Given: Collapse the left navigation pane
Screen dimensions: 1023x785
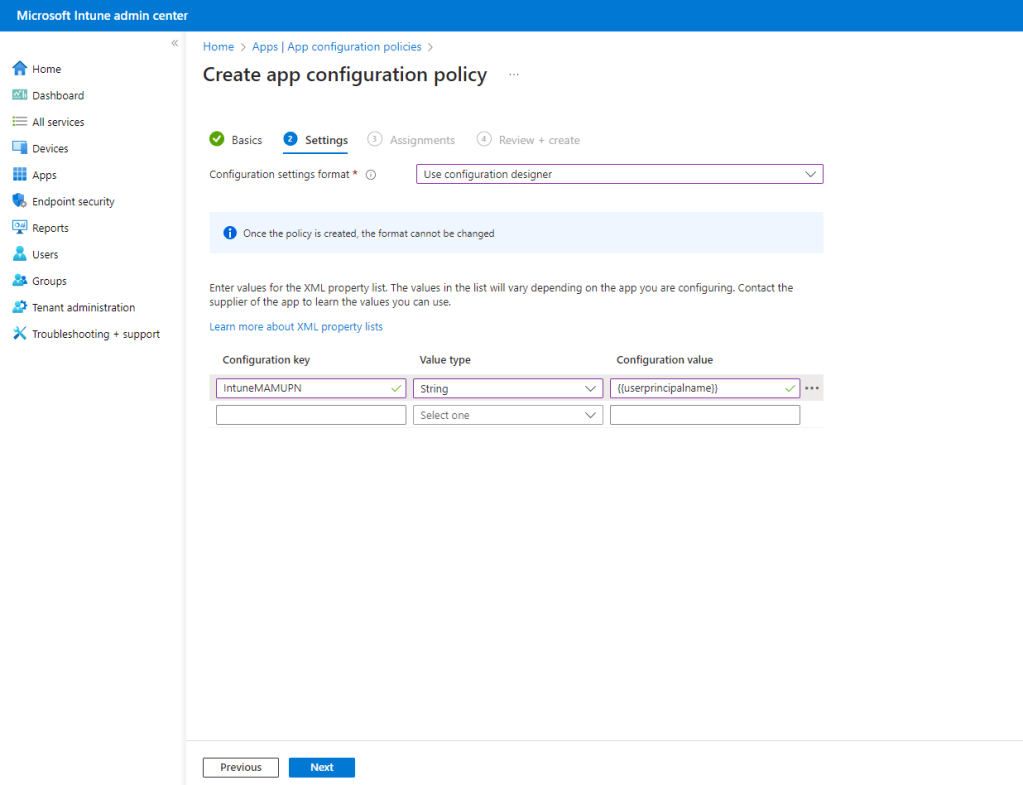Looking at the screenshot, I should click(174, 43).
